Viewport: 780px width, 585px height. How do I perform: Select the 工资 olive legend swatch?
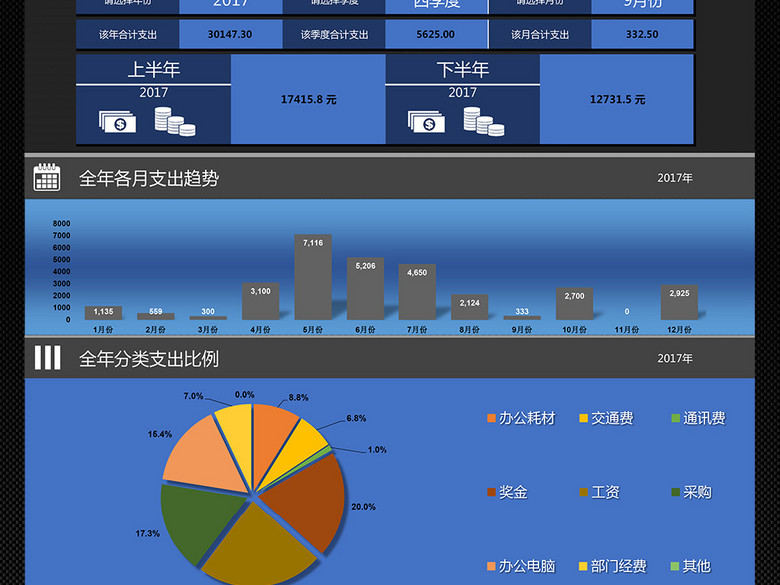[x=584, y=492]
